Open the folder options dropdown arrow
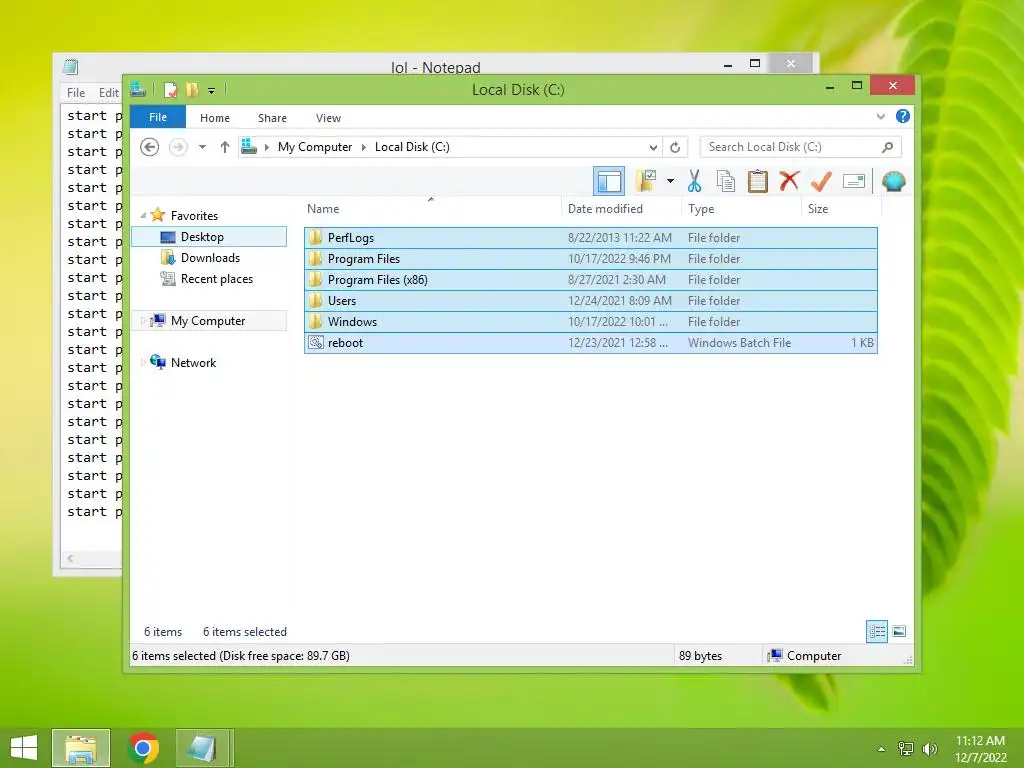This screenshot has width=1024, height=768. (x=670, y=181)
